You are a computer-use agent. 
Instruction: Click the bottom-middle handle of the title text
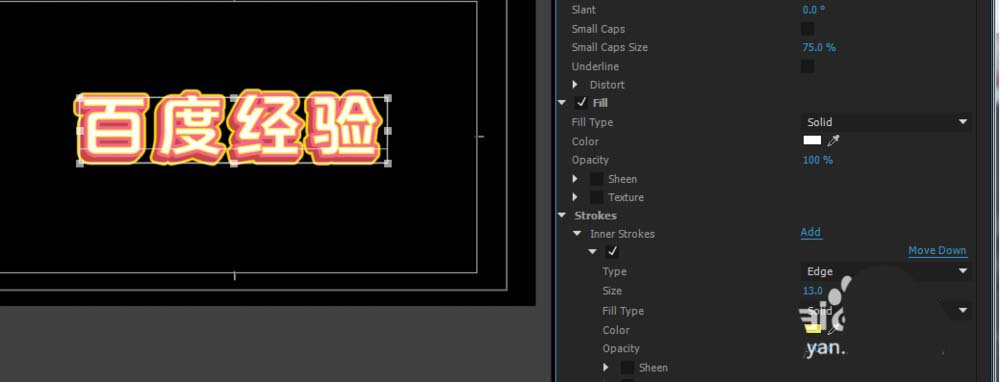tap(233, 163)
